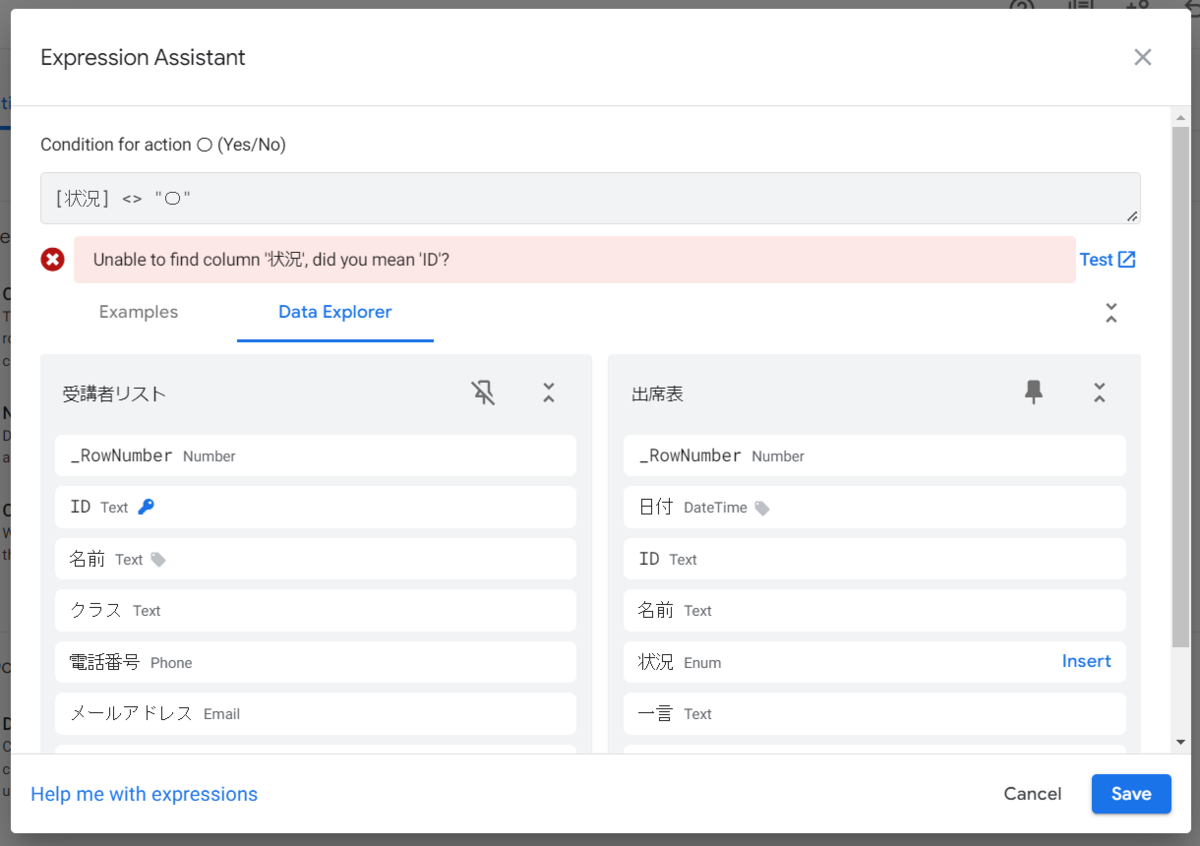Screen dimensions: 1200x846
Task: Click the scrollbar down arrow
Action: (x=1181, y=742)
